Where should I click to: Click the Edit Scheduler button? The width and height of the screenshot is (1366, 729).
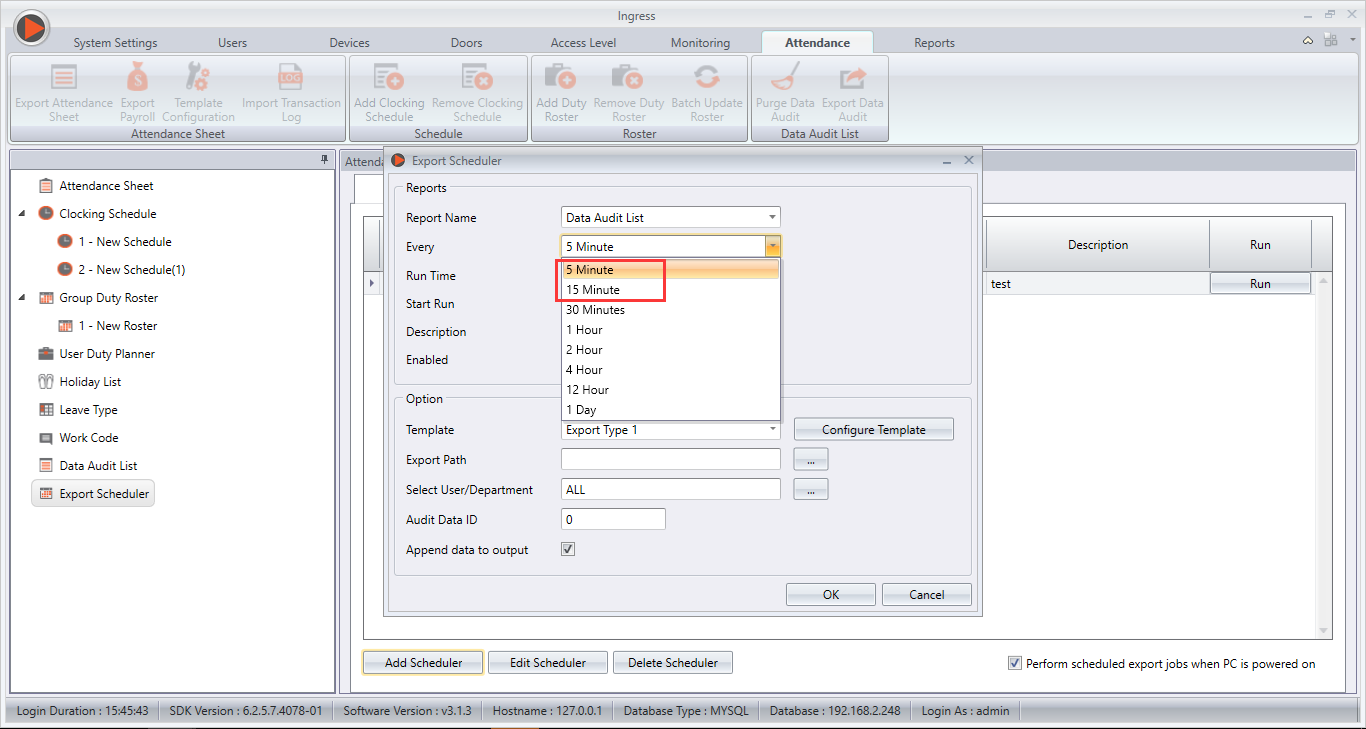click(x=548, y=662)
